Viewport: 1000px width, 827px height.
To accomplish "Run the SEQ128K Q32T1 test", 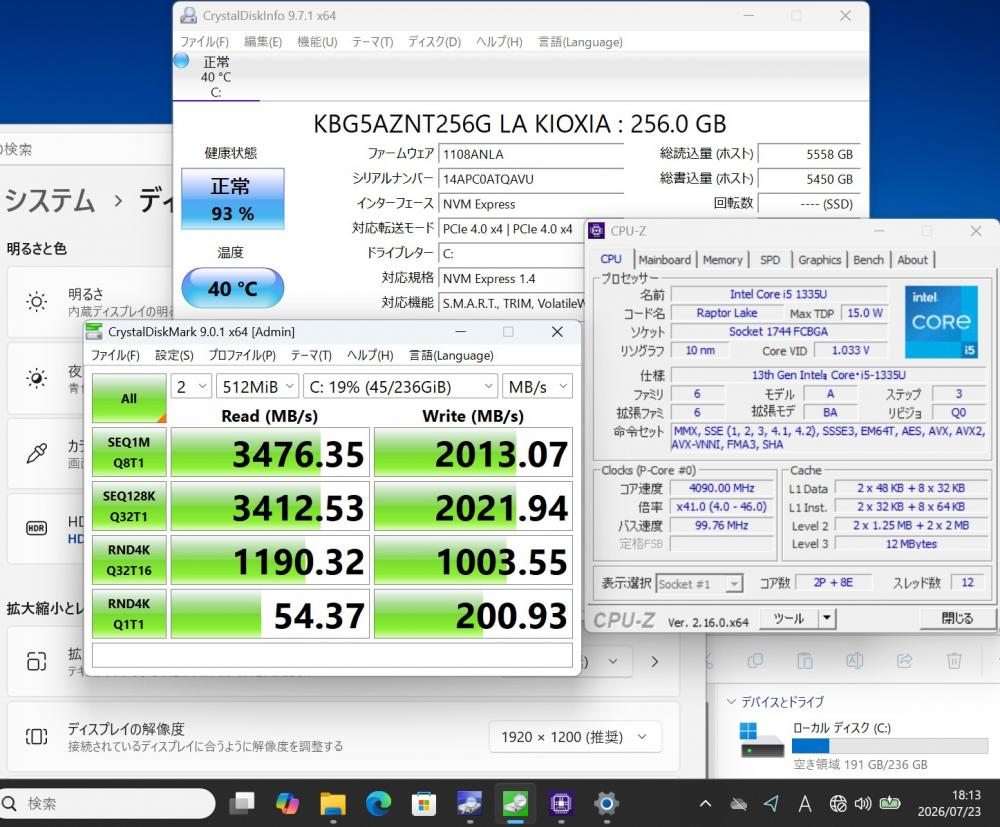I will coord(129,506).
